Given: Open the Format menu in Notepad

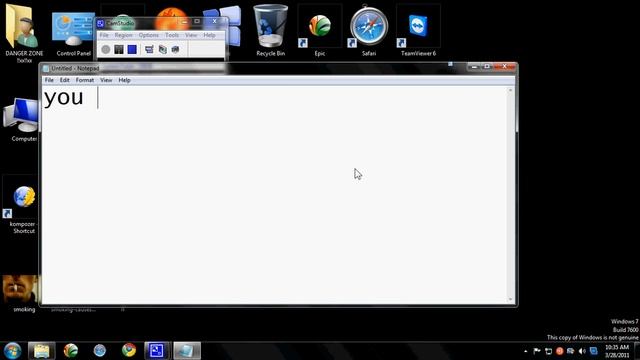Looking at the screenshot, I should 84,80.
